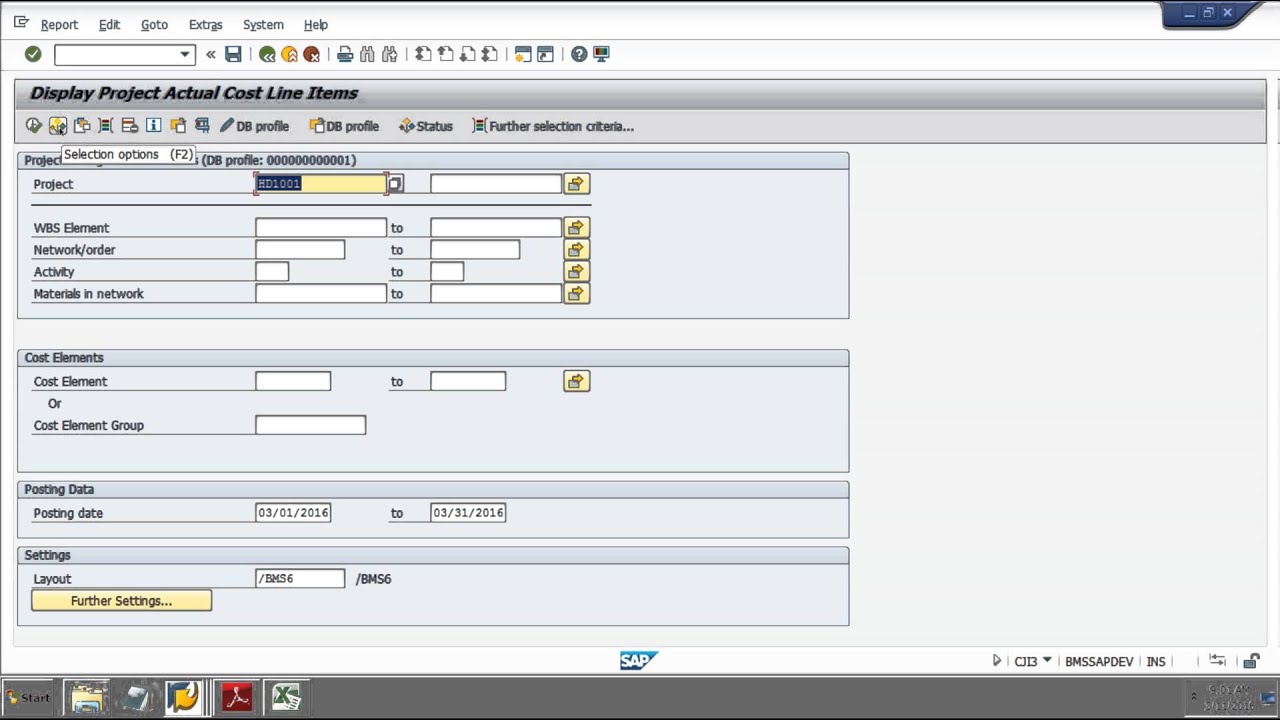Click WBS Element from-value field
1280x720 pixels.
(321, 228)
